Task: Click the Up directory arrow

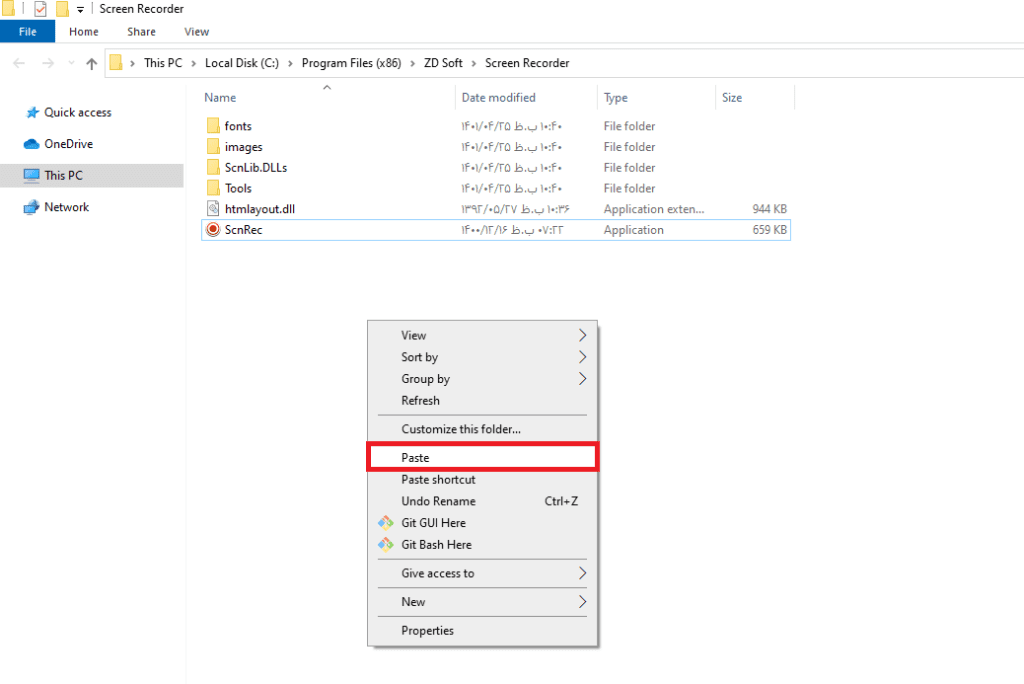Action: coord(92,63)
